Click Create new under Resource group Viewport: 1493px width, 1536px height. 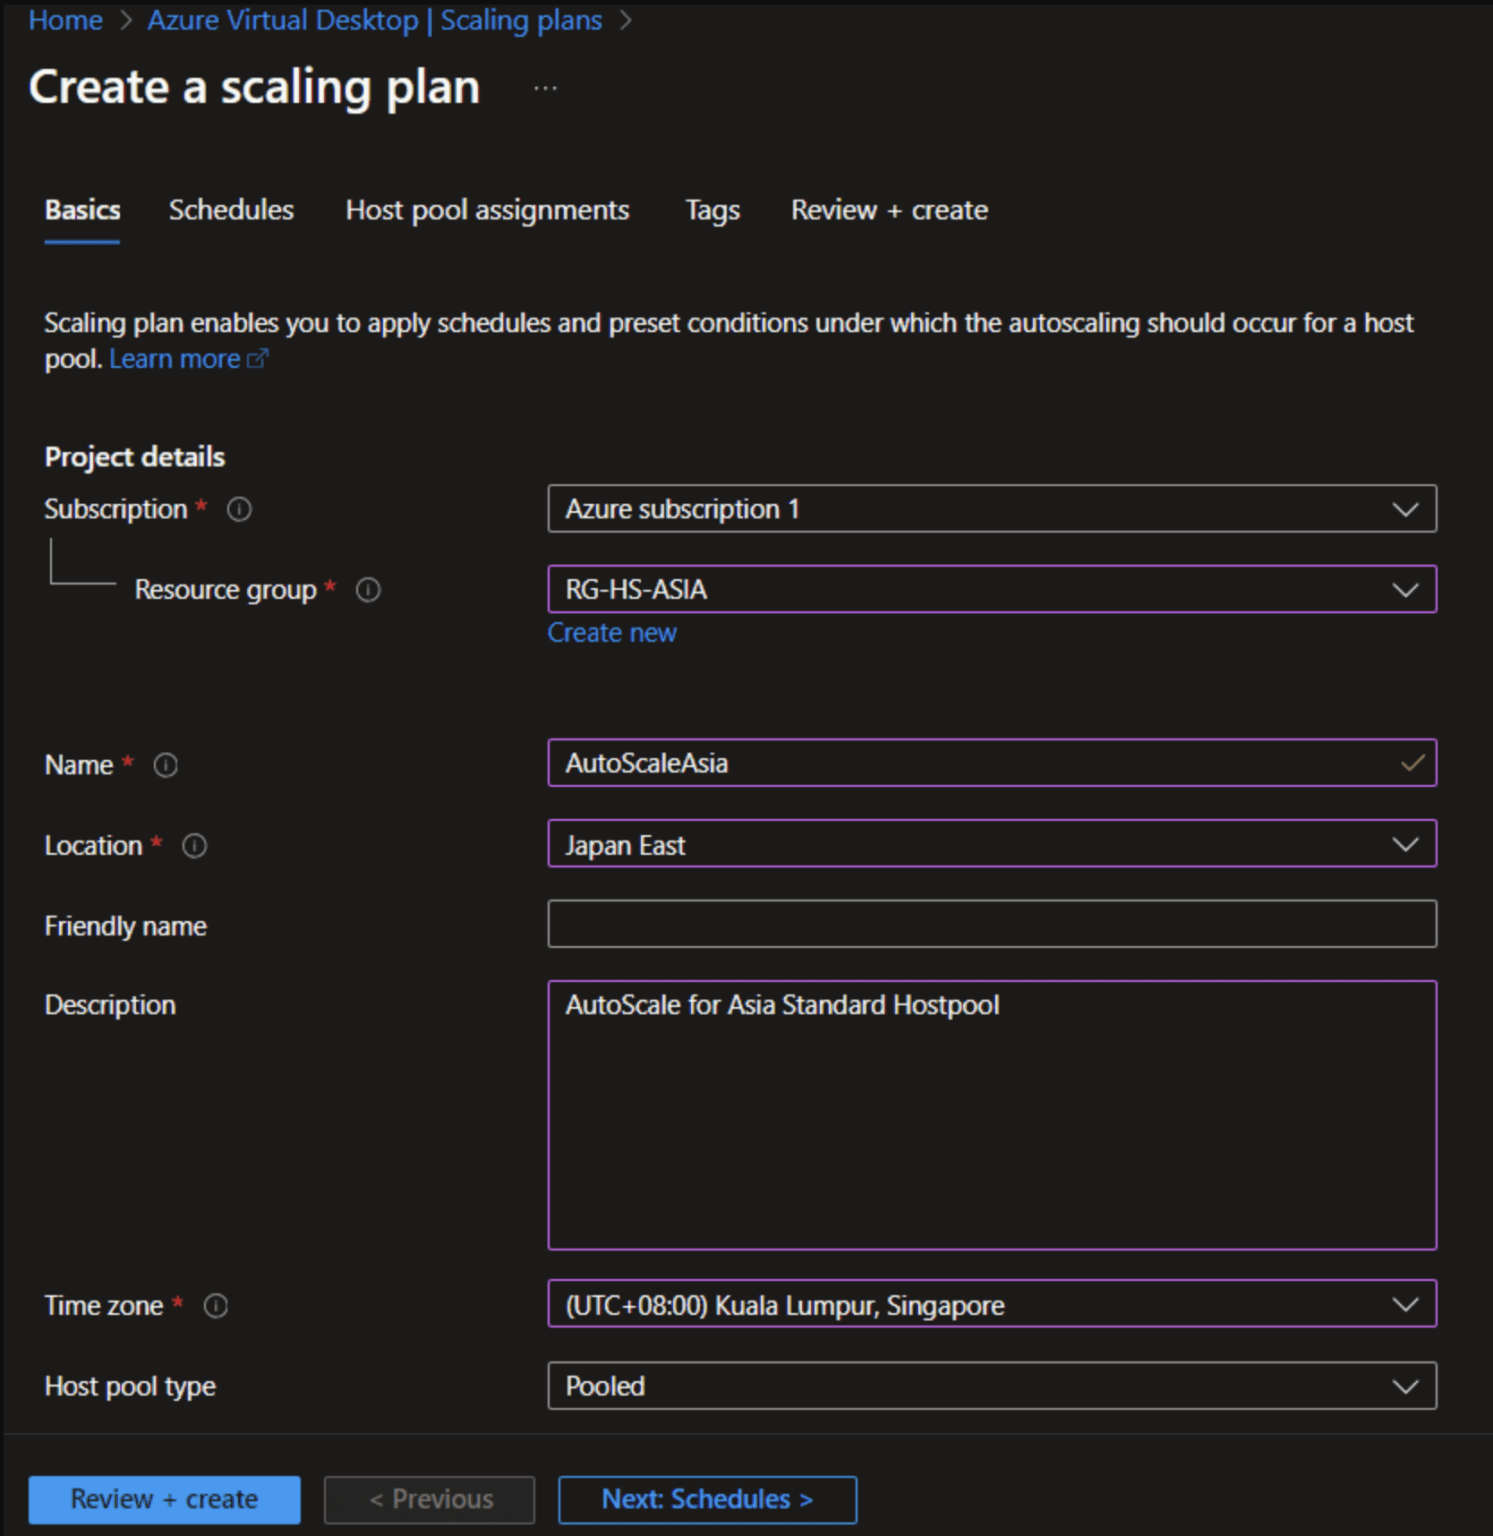611,632
